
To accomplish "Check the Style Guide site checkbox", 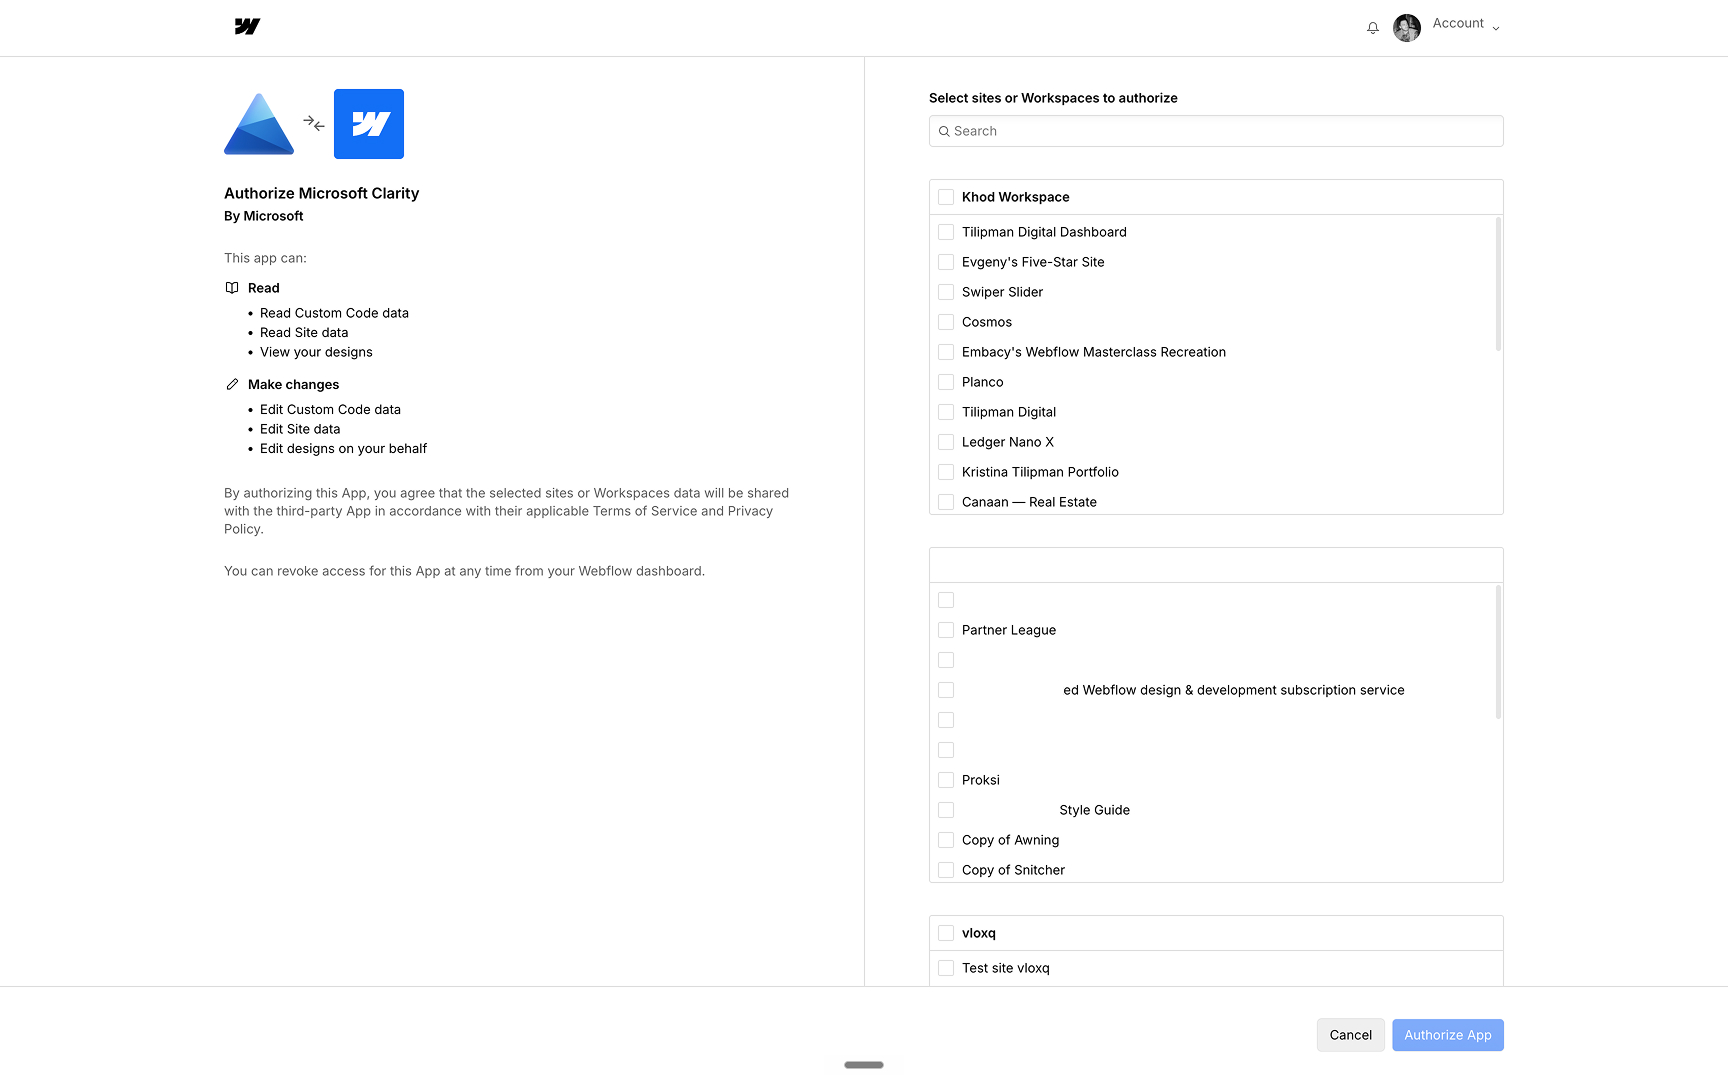I will (x=946, y=810).
